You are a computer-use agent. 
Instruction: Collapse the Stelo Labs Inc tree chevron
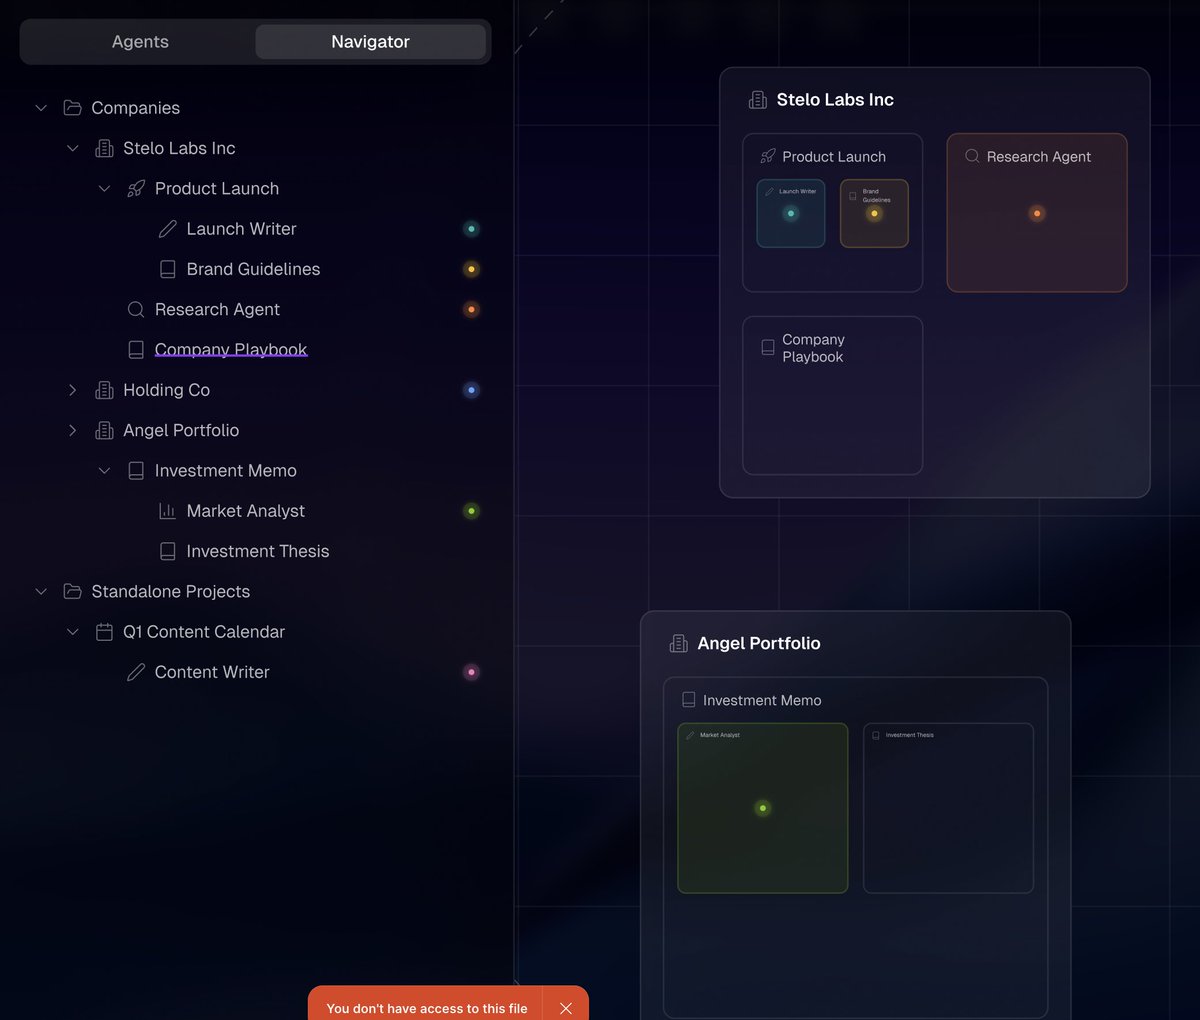pos(72,148)
